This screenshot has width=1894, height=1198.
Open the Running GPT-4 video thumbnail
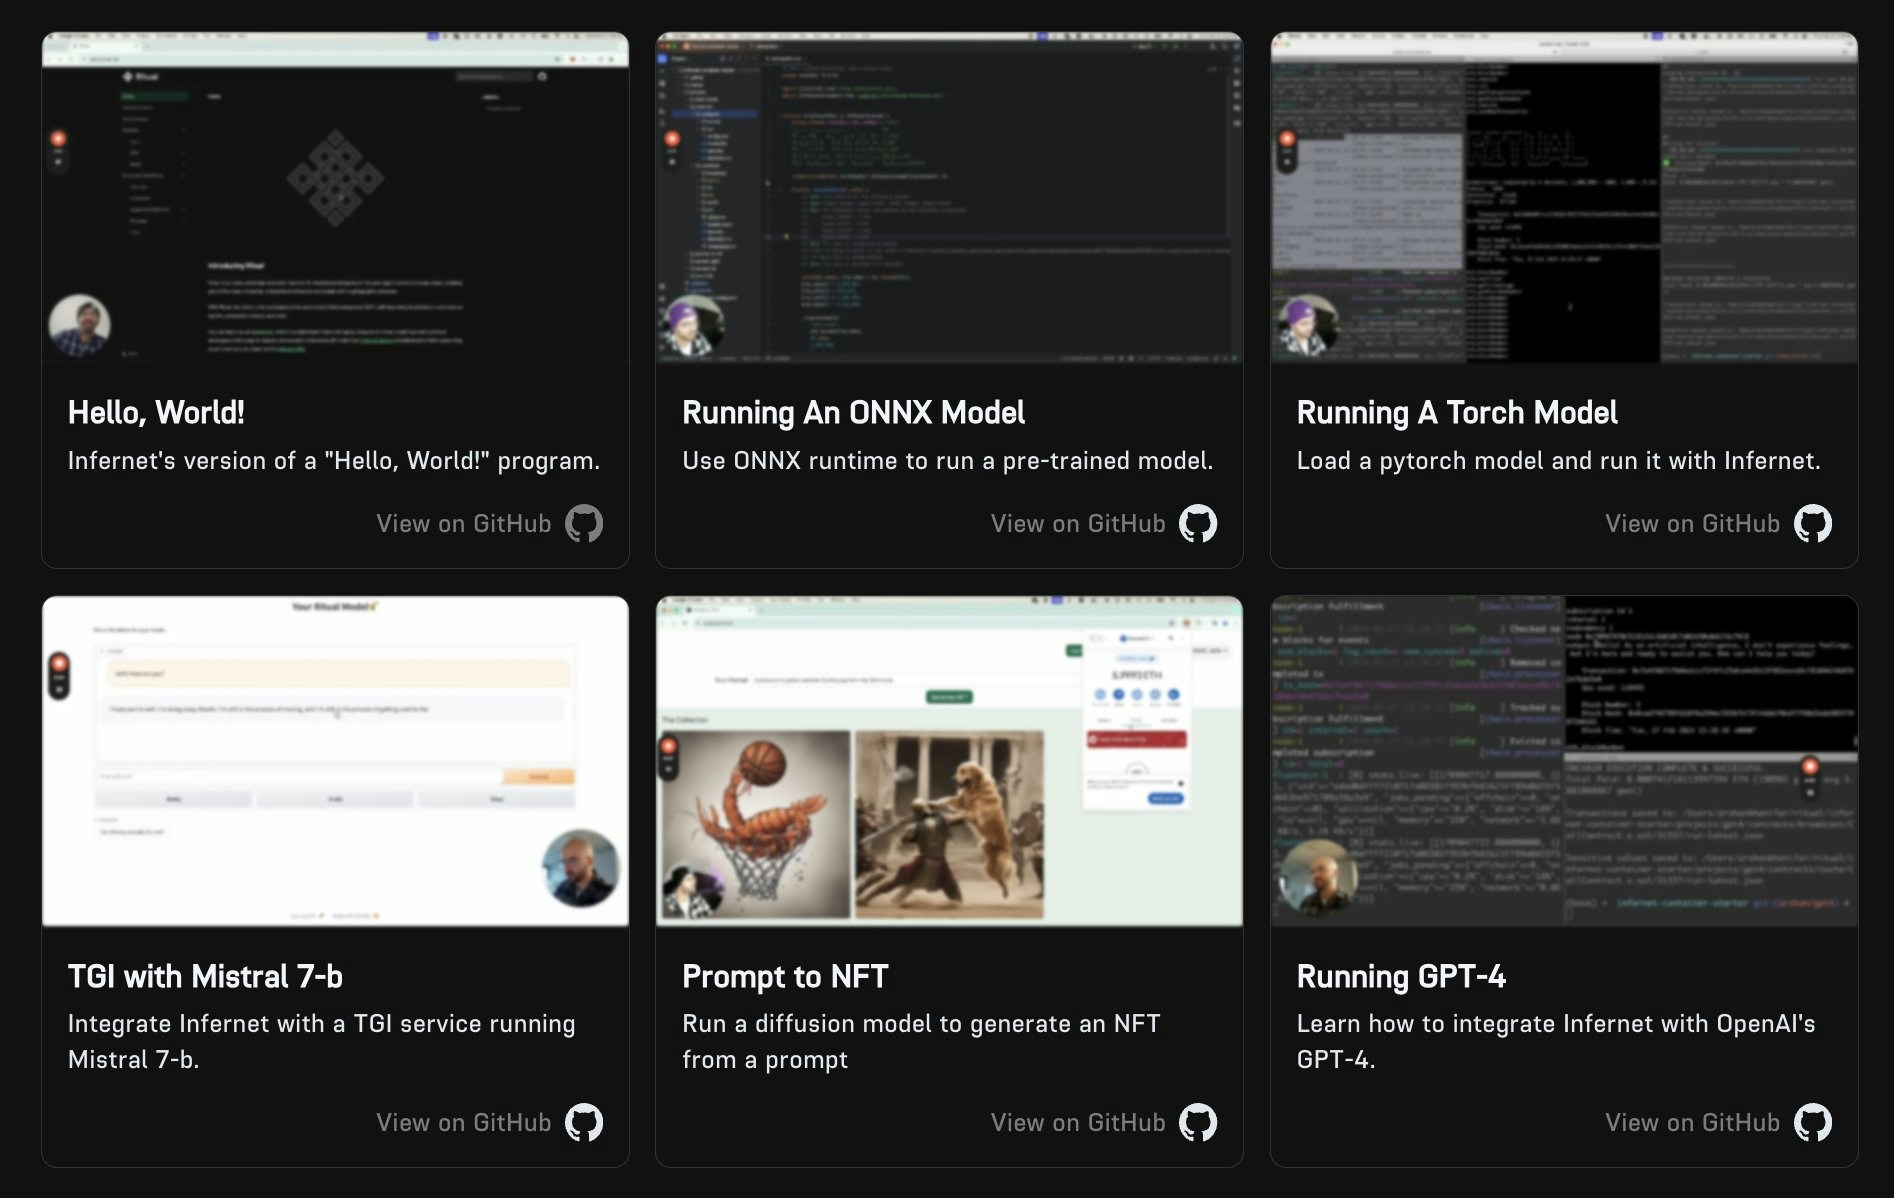click(x=1564, y=761)
